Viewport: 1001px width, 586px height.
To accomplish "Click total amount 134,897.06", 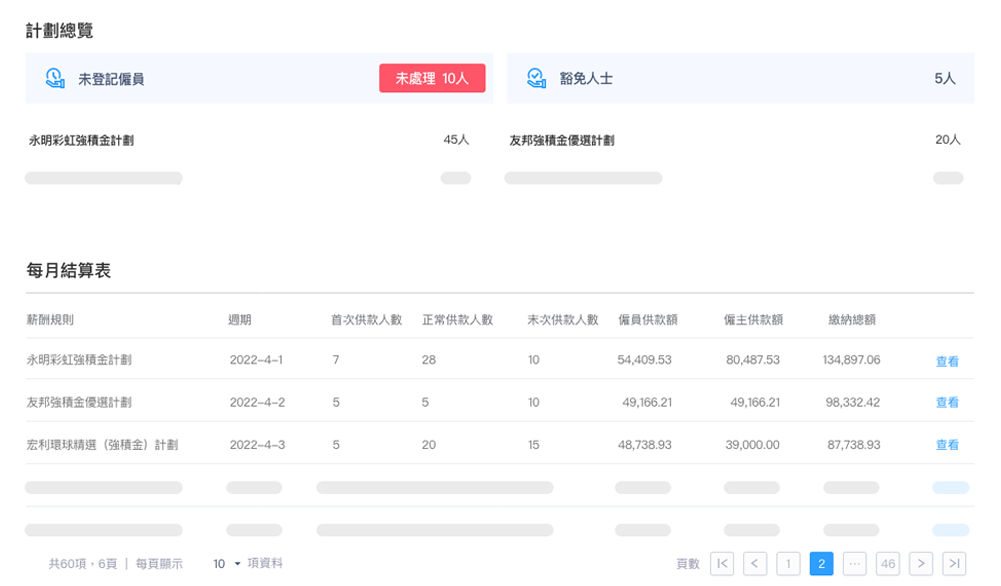I will click(852, 360).
